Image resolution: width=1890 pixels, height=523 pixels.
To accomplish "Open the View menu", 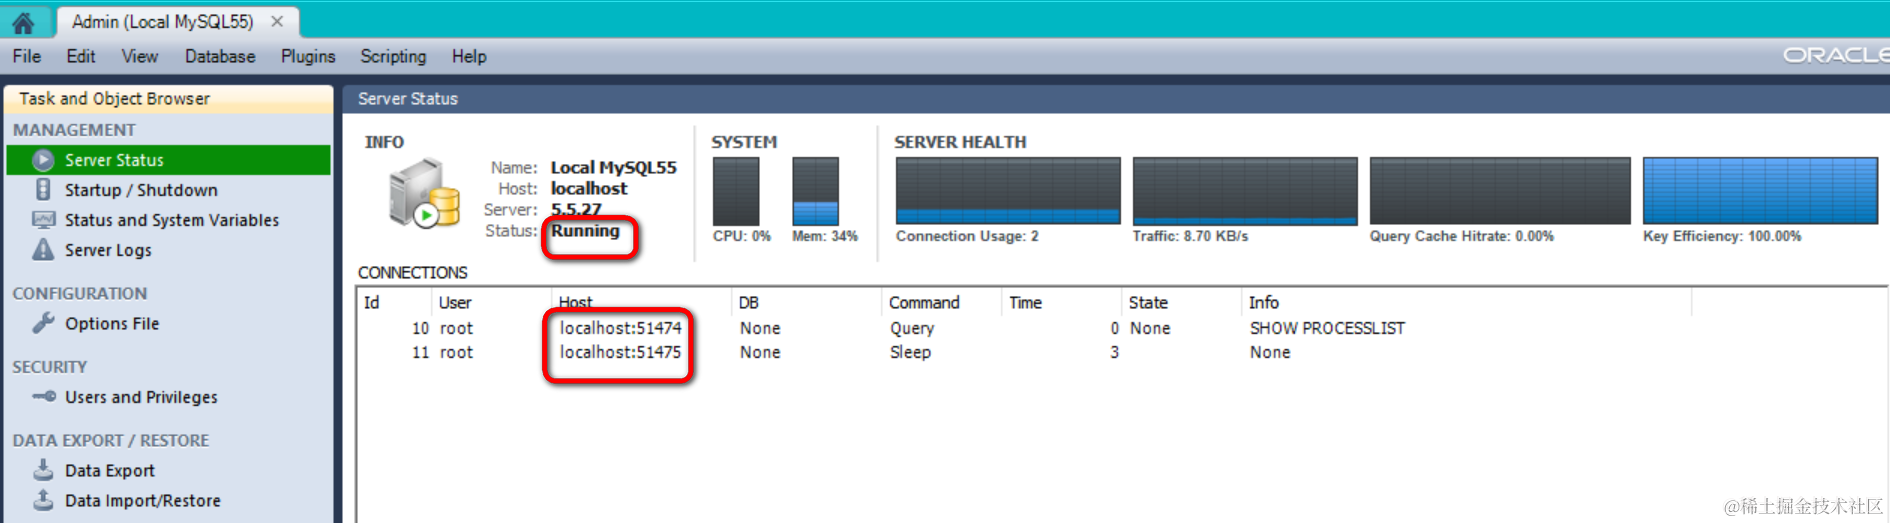I will coord(140,56).
